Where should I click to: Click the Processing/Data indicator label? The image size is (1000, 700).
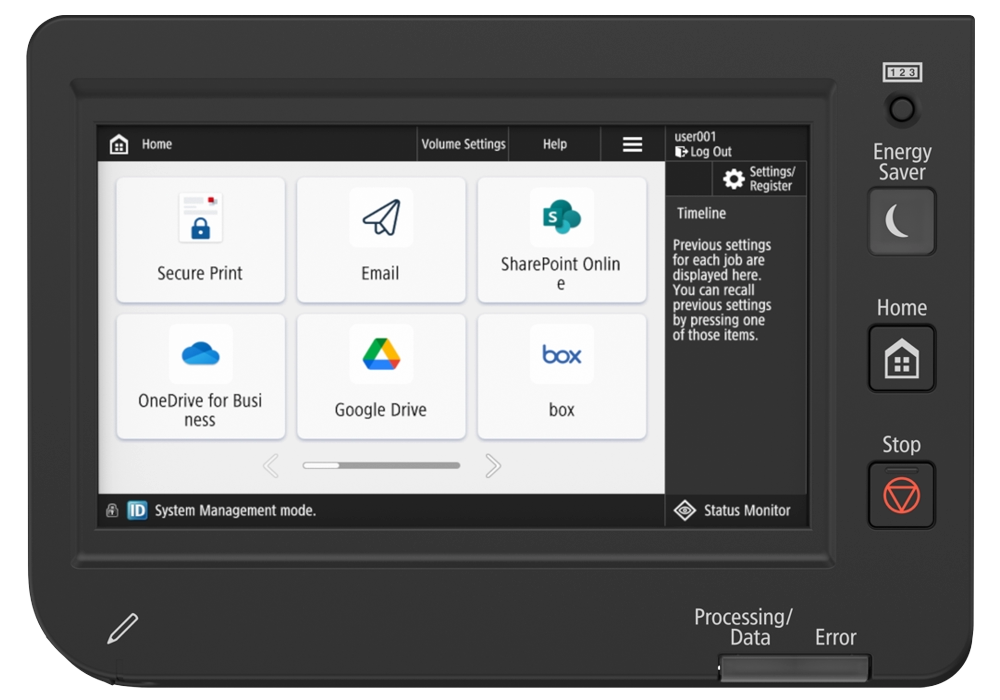coord(743,627)
